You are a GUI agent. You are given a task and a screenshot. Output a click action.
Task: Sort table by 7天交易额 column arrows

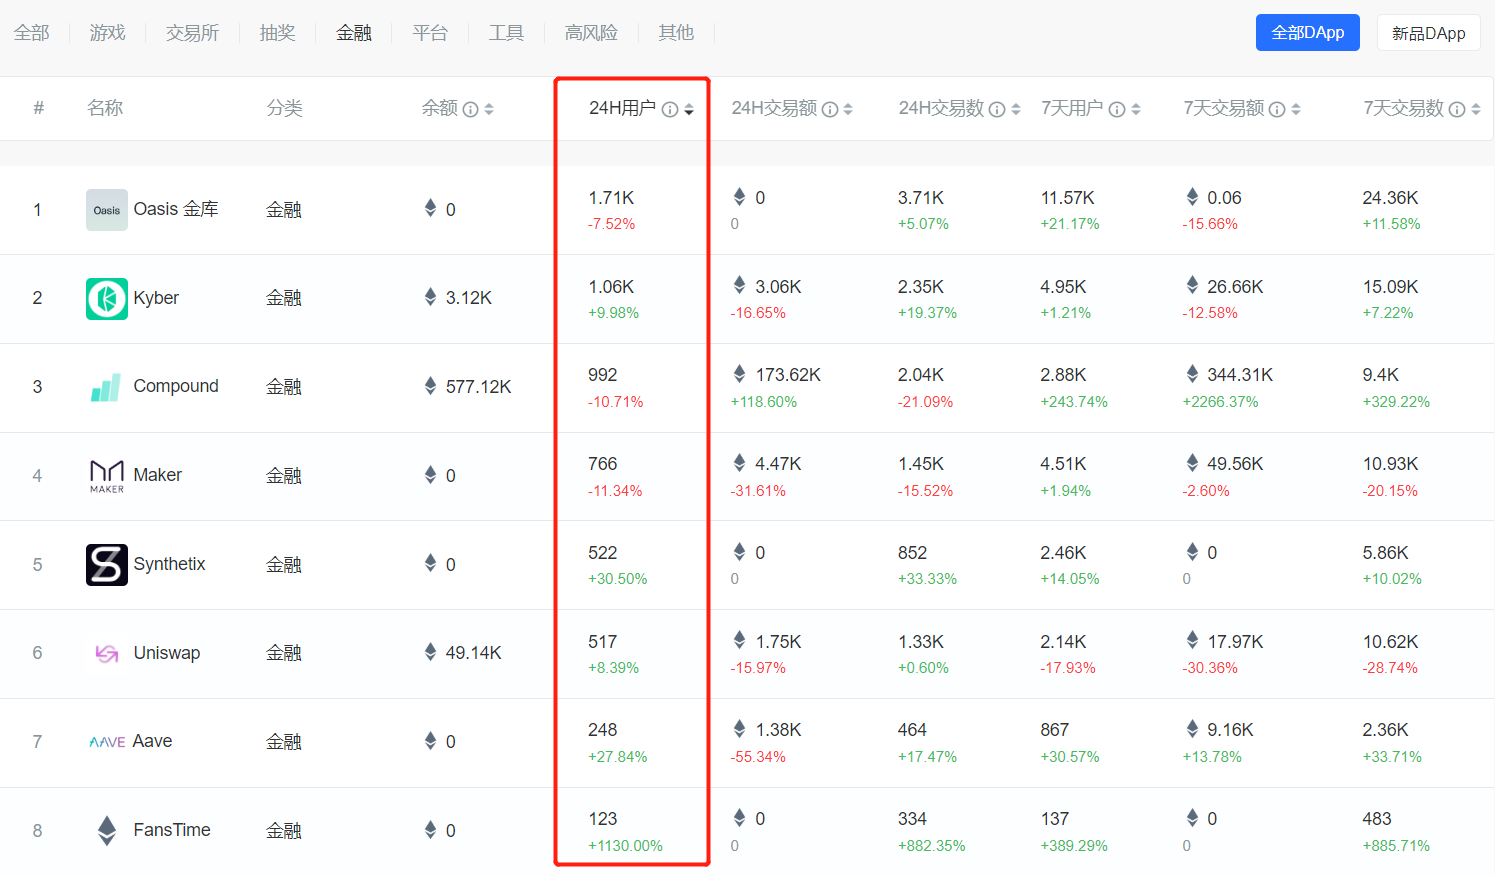coord(1296,109)
